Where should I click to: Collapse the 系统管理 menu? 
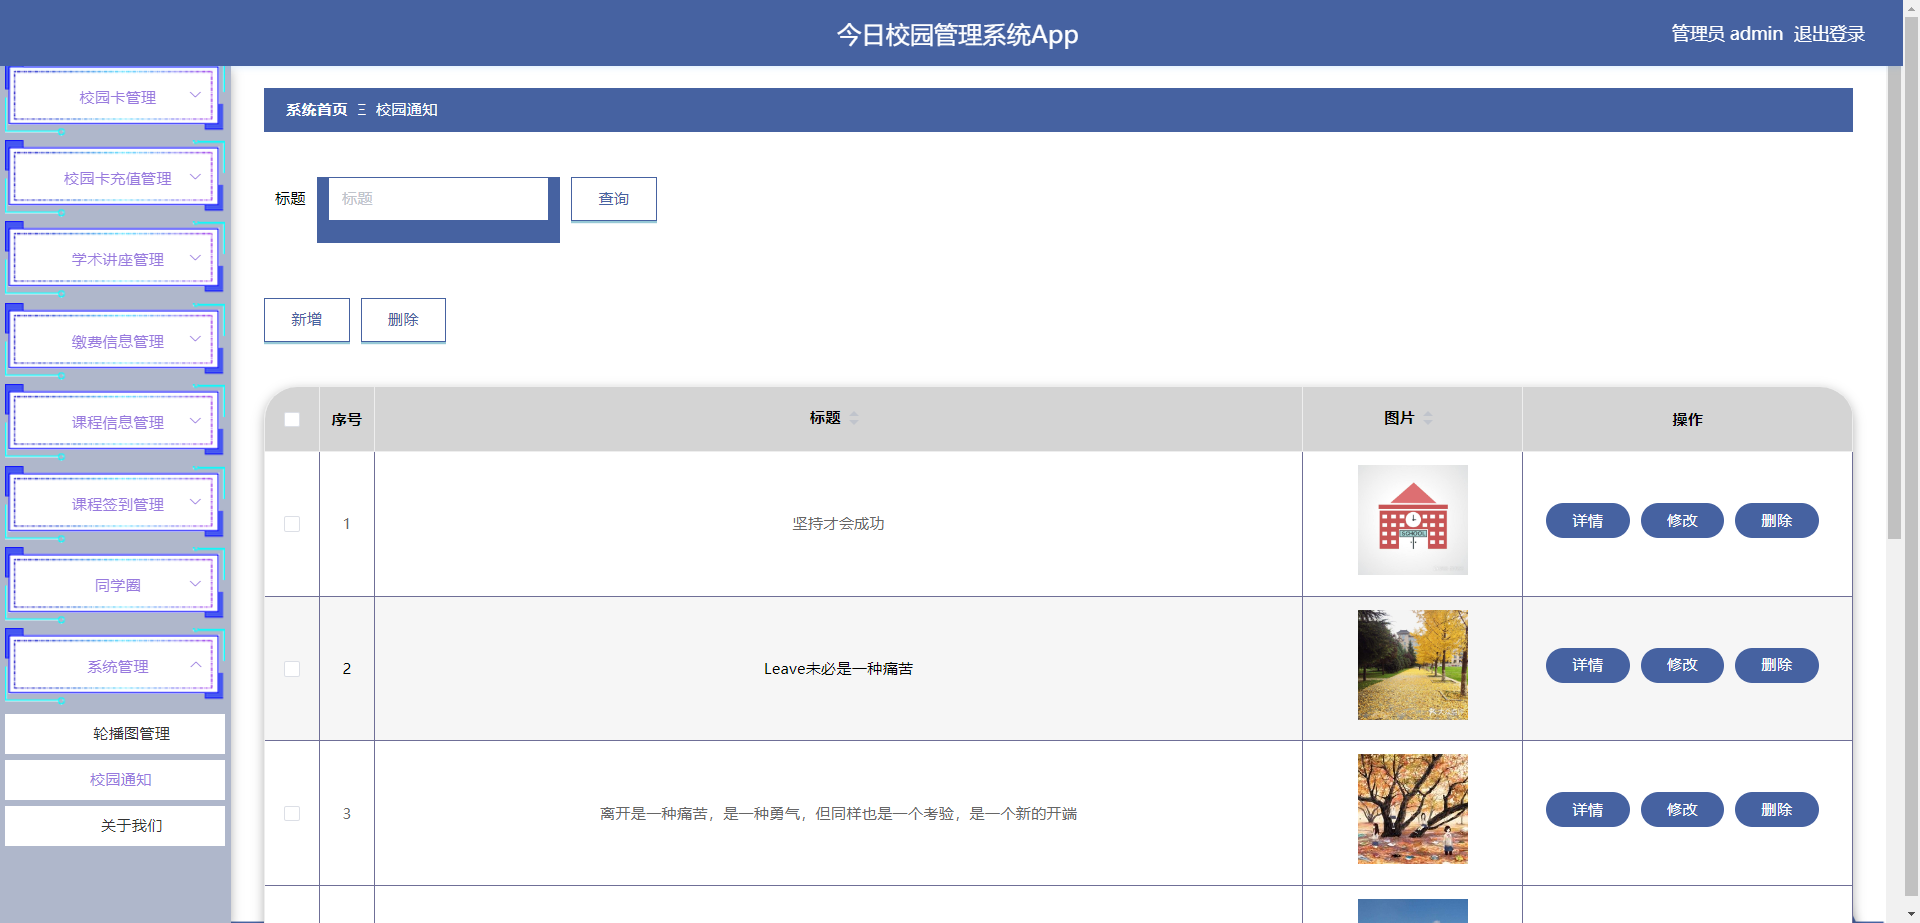pyautogui.click(x=114, y=665)
